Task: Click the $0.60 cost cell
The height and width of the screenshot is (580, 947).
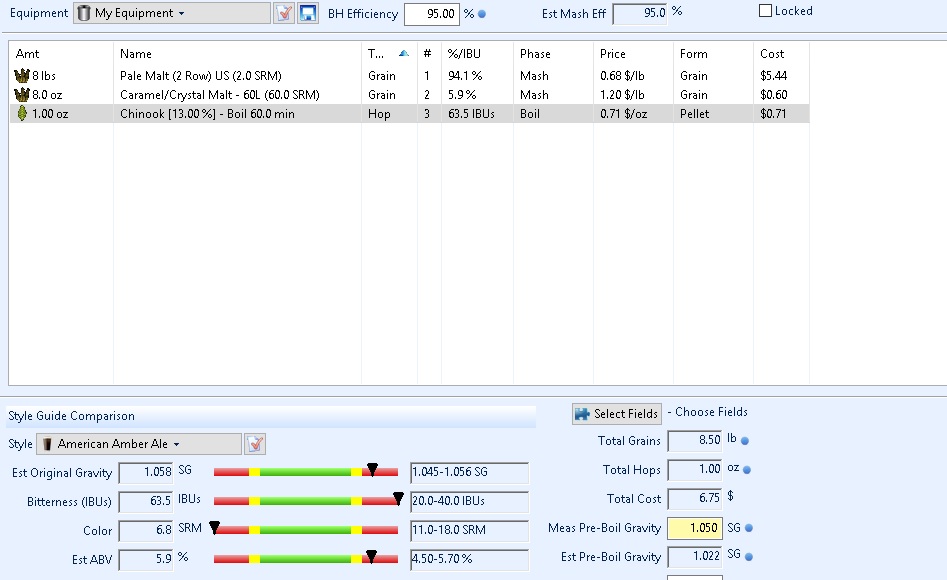Action: [x=774, y=94]
